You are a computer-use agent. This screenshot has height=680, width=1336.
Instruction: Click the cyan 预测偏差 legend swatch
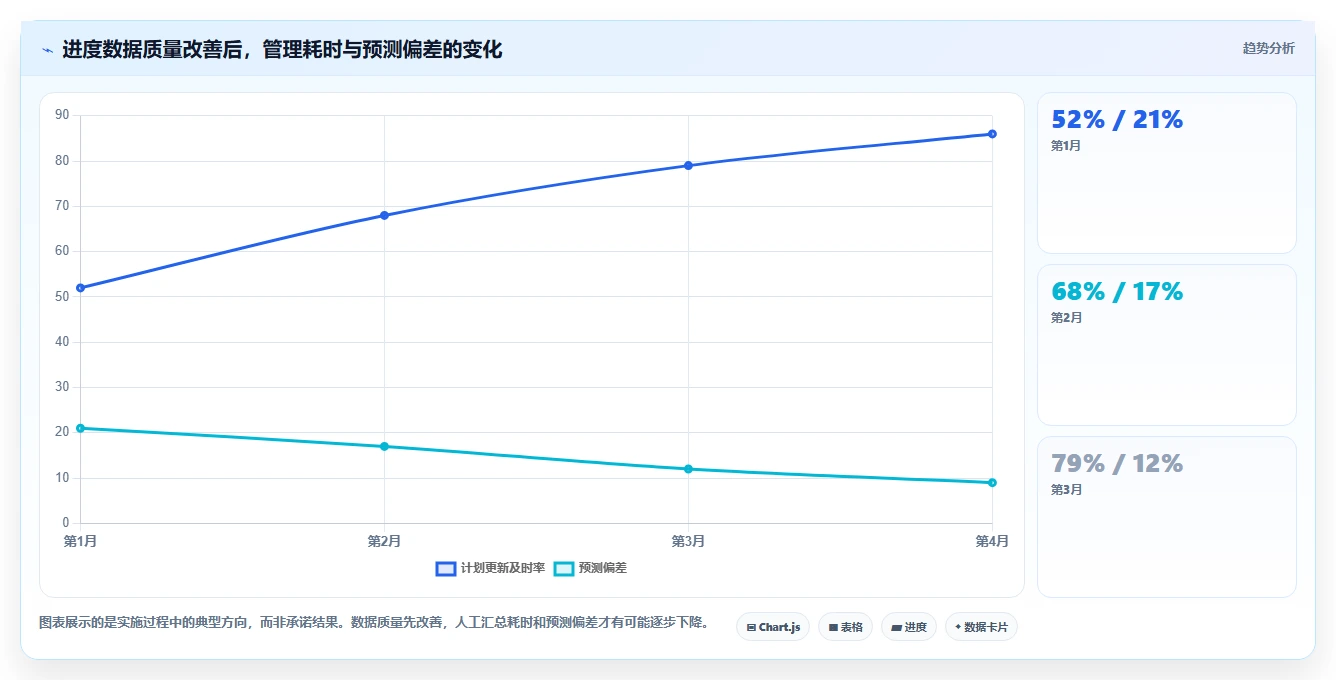tap(564, 569)
